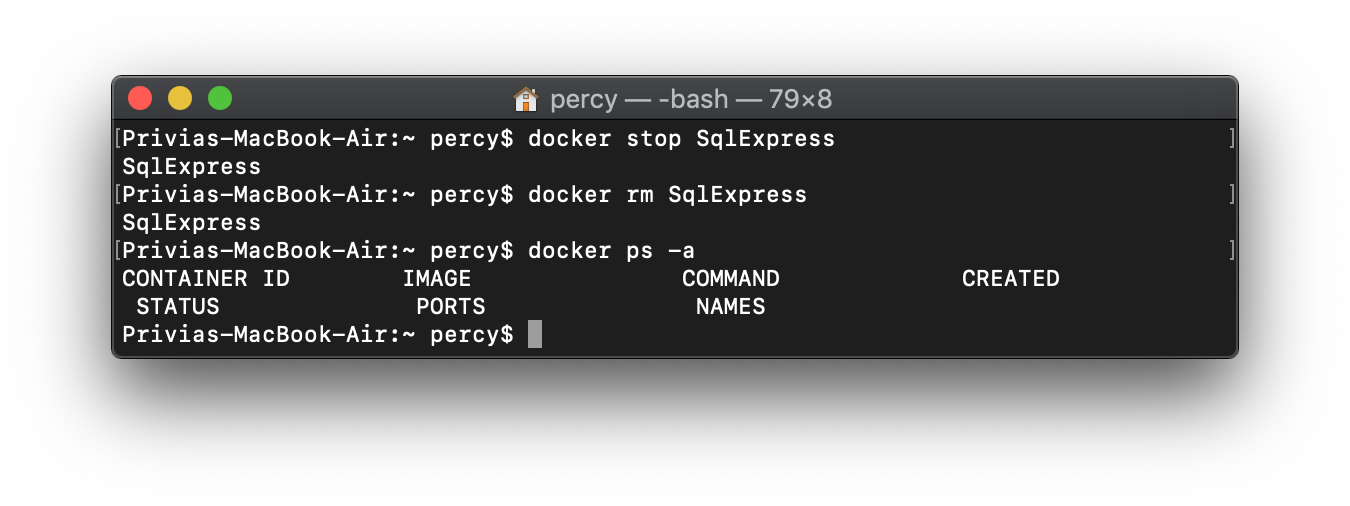The image size is (1350, 506).
Task: Click the 'docker rm SqlExpress' command text
Action: pos(667,194)
